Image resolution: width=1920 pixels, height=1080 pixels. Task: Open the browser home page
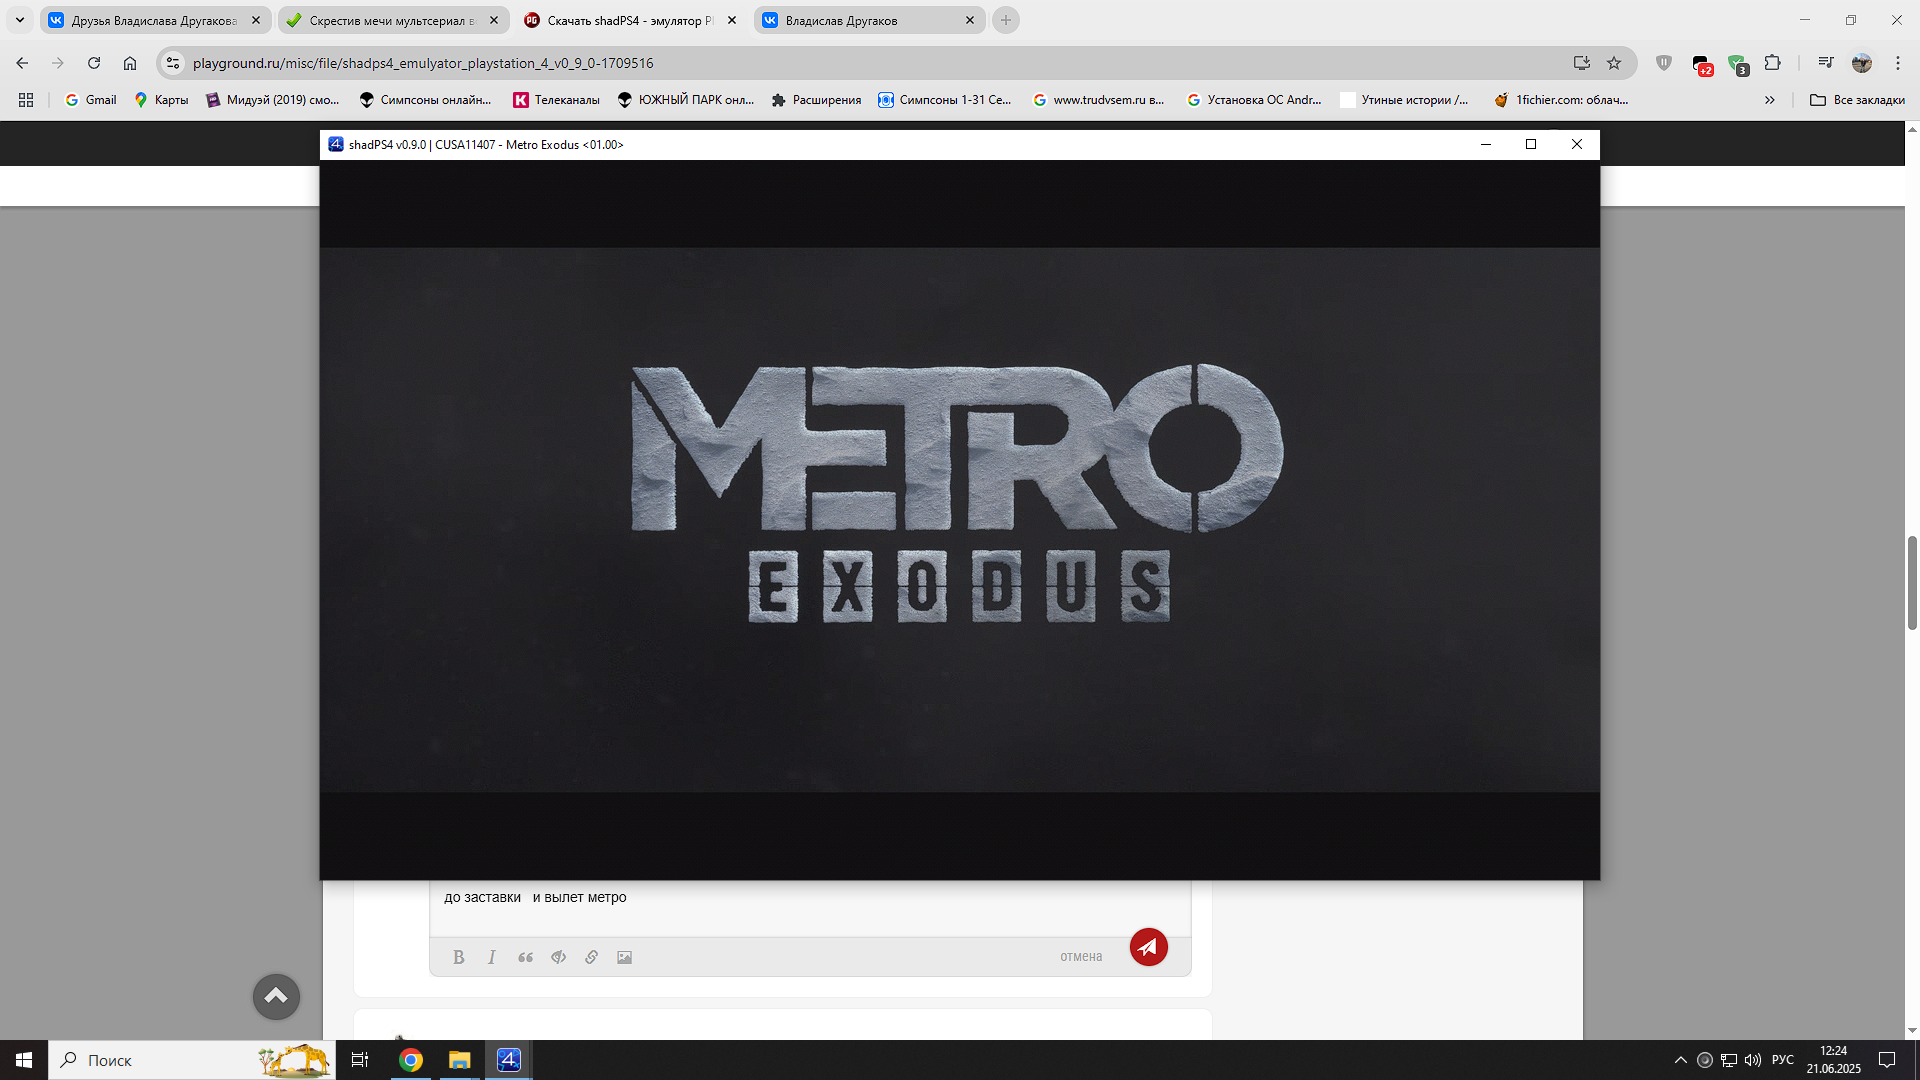click(130, 63)
